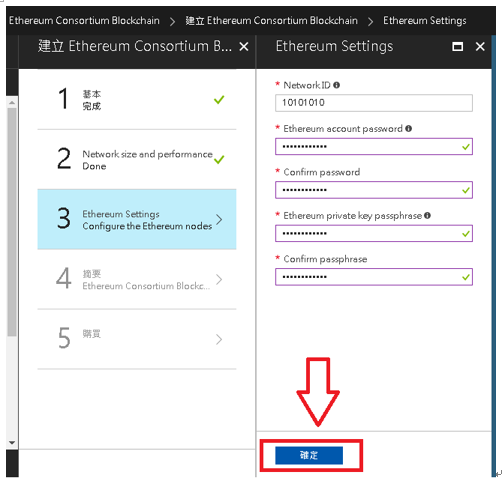Close the Ethereum Settings blade
The image size is (502, 488).
pyautogui.click(x=480, y=47)
